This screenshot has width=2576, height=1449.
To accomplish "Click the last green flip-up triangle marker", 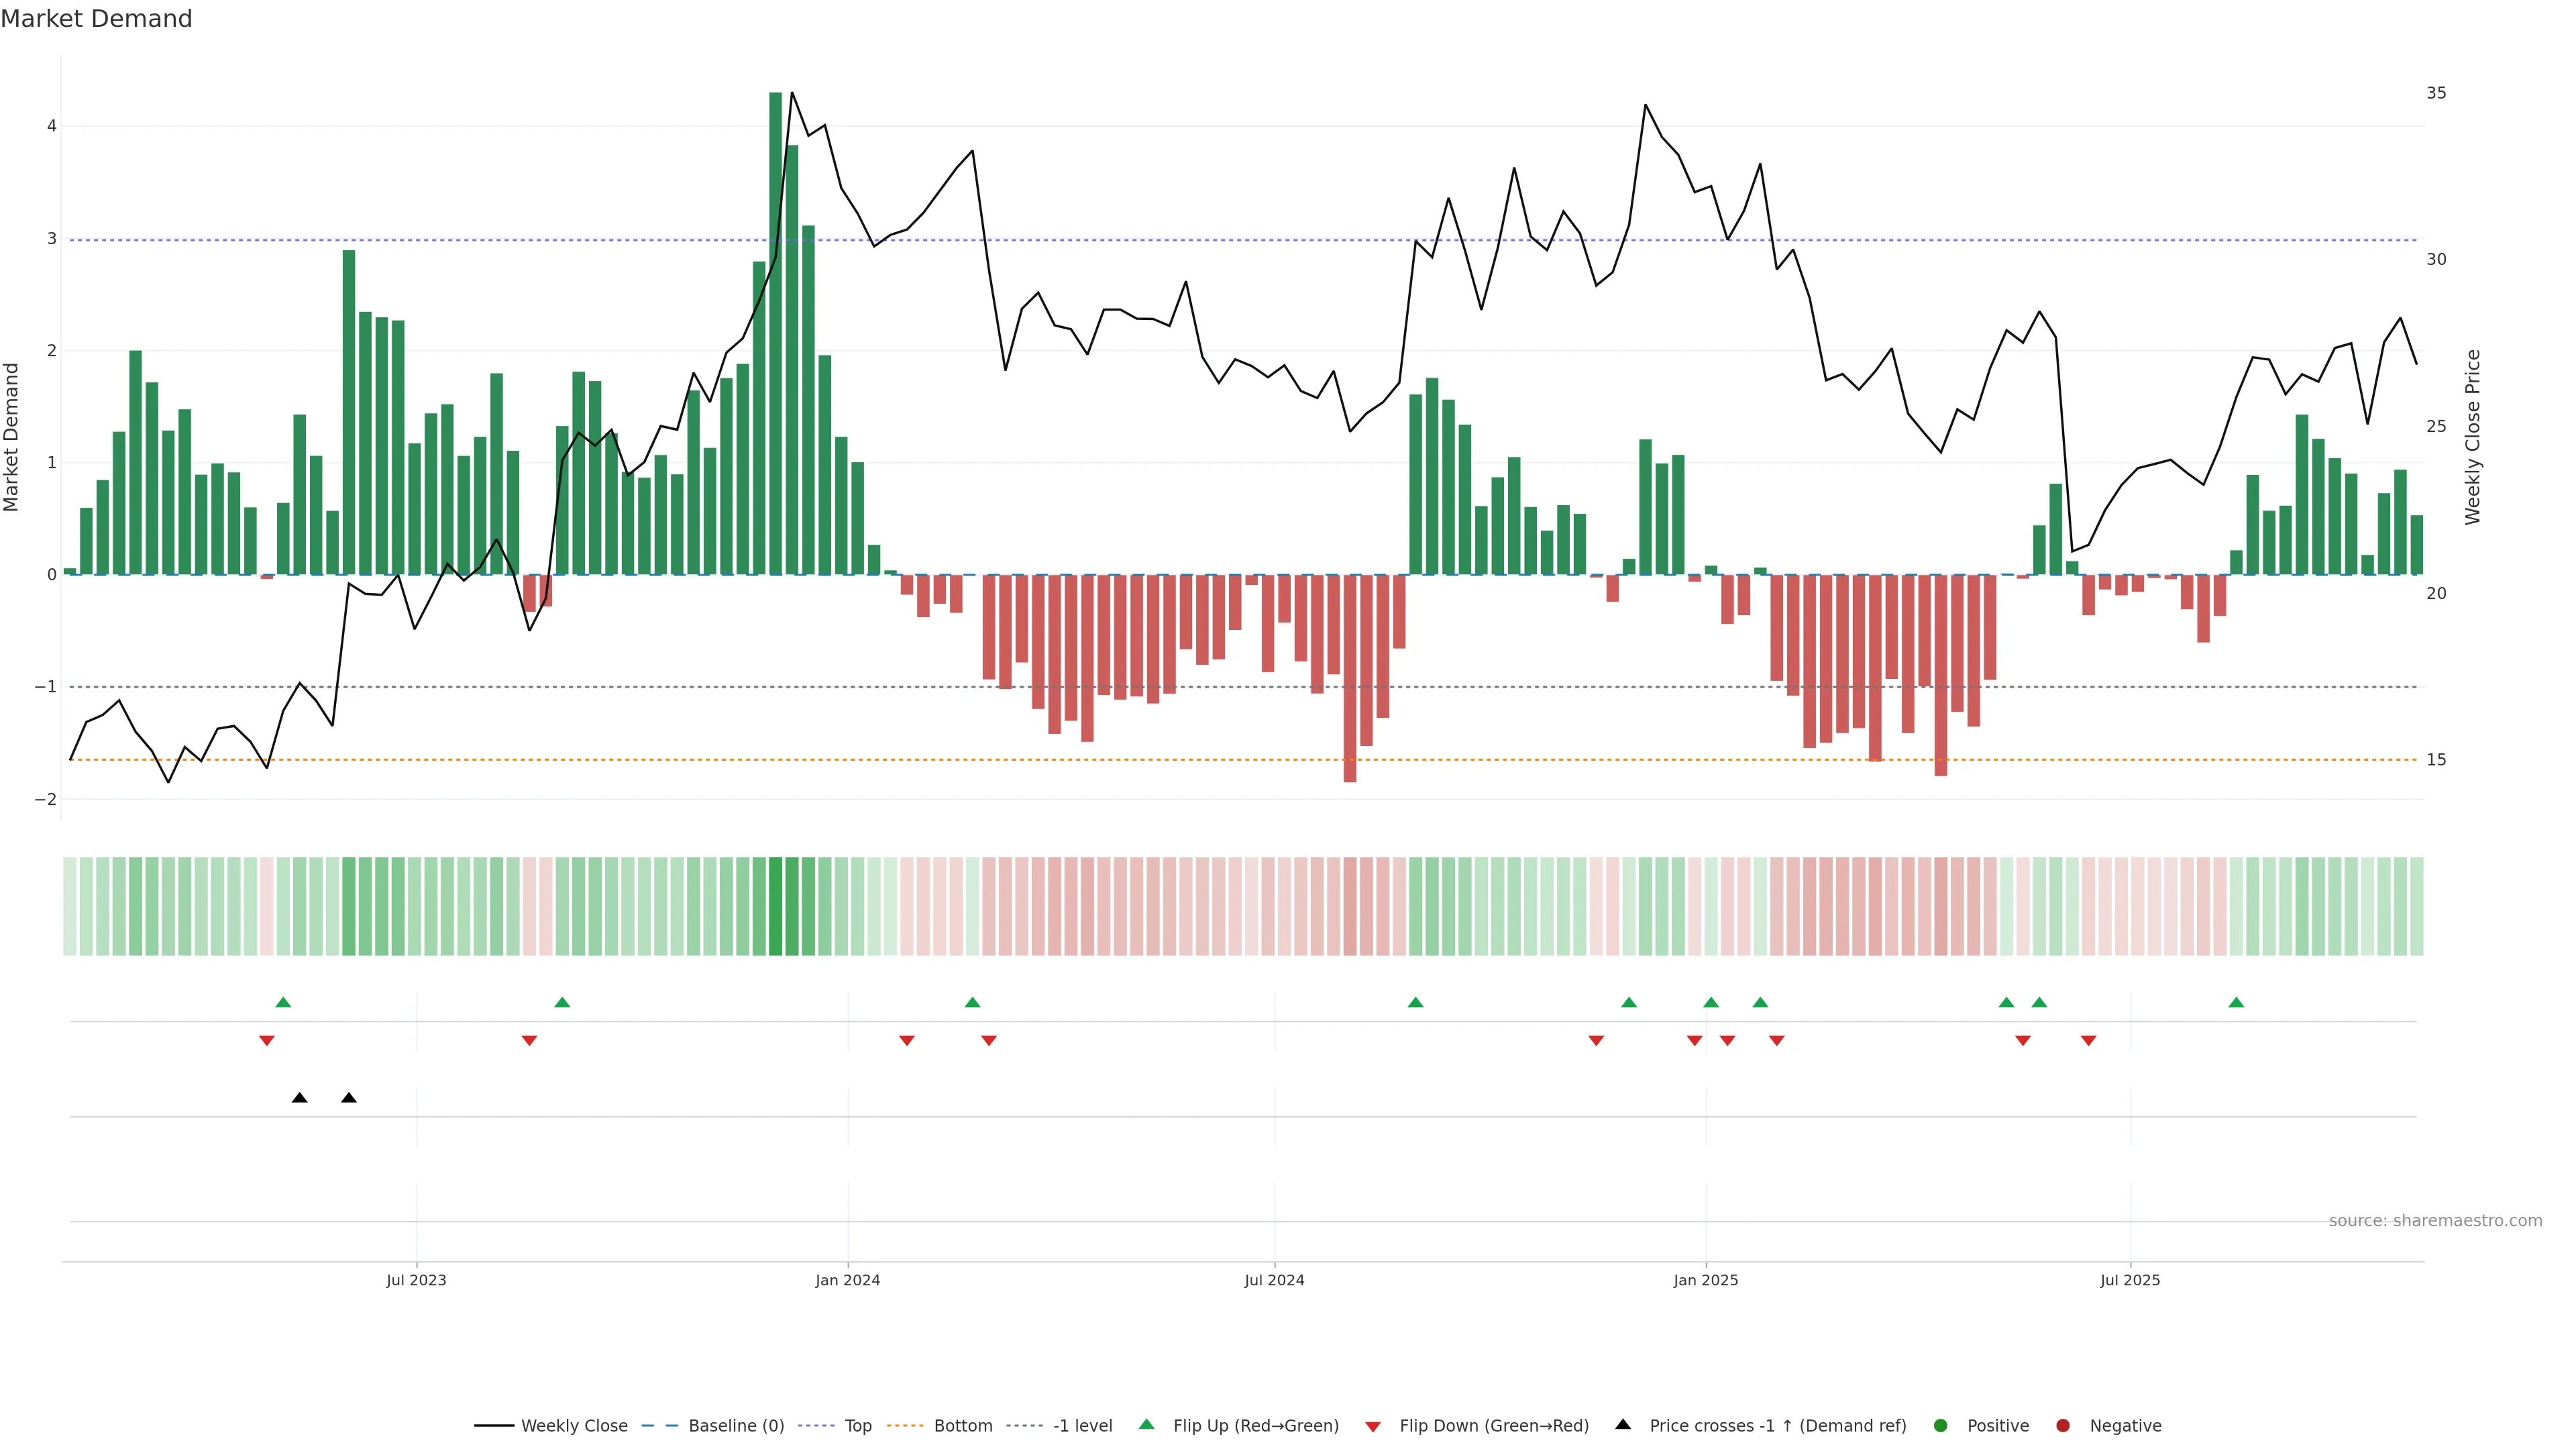I will coord(2236,1003).
